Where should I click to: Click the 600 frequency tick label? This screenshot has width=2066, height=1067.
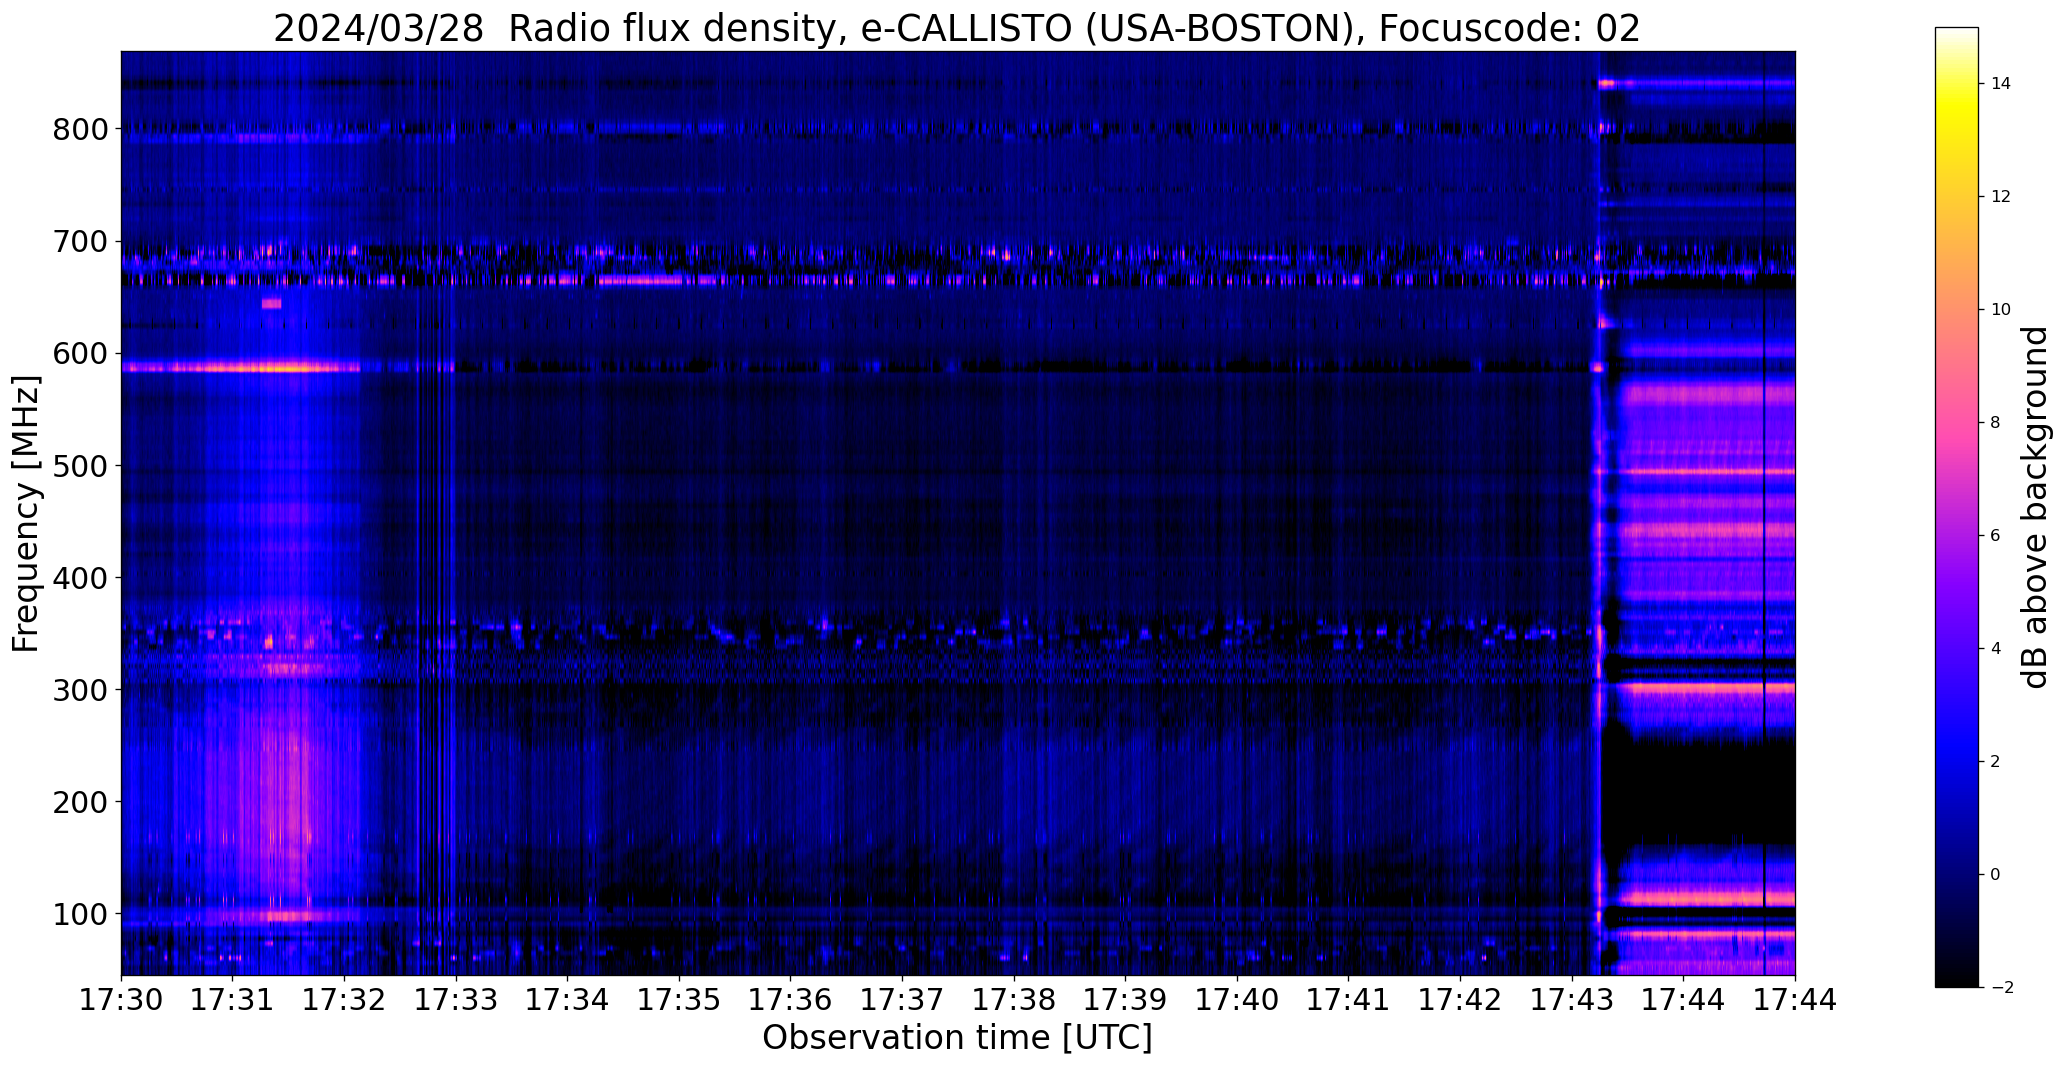[x=79, y=354]
